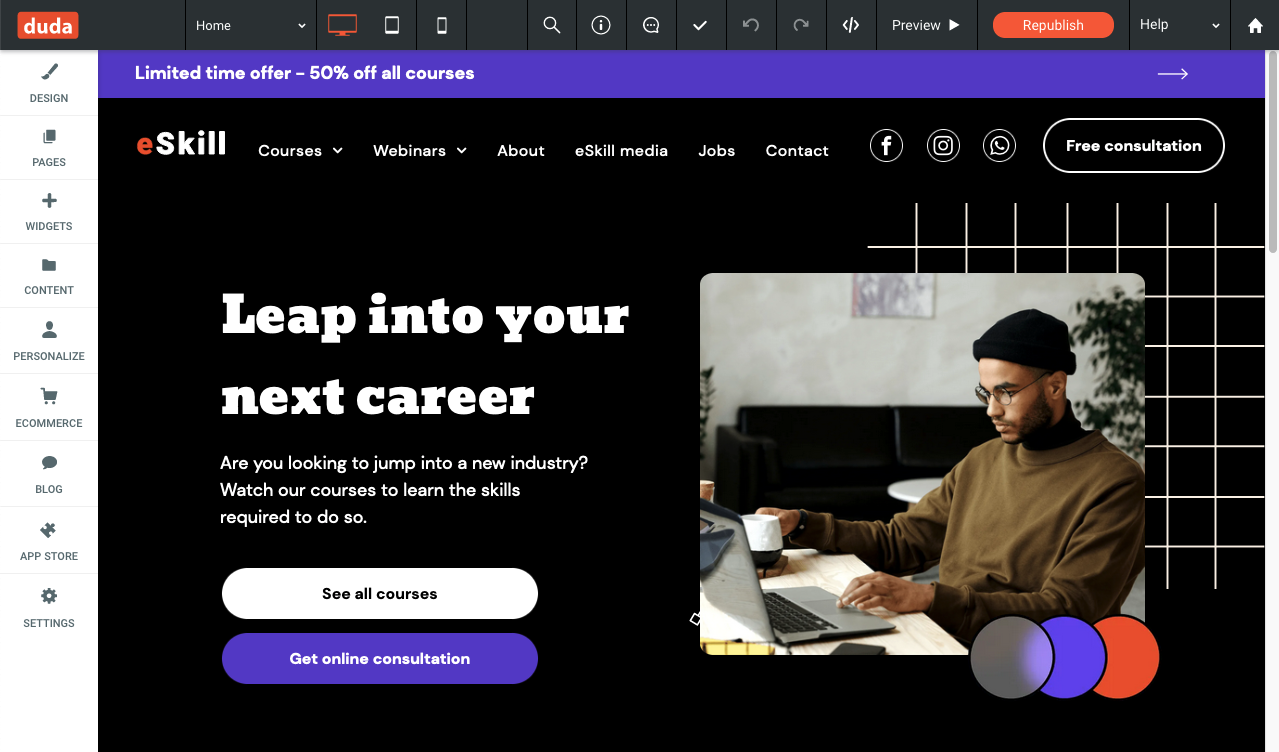This screenshot has height=752, width=1279.
Task: Open the App Store panel
Action: 49,541
